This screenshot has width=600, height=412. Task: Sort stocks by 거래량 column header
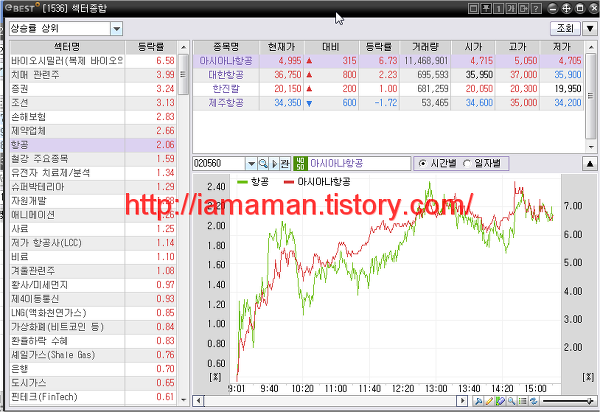click(x=425, y=47)
